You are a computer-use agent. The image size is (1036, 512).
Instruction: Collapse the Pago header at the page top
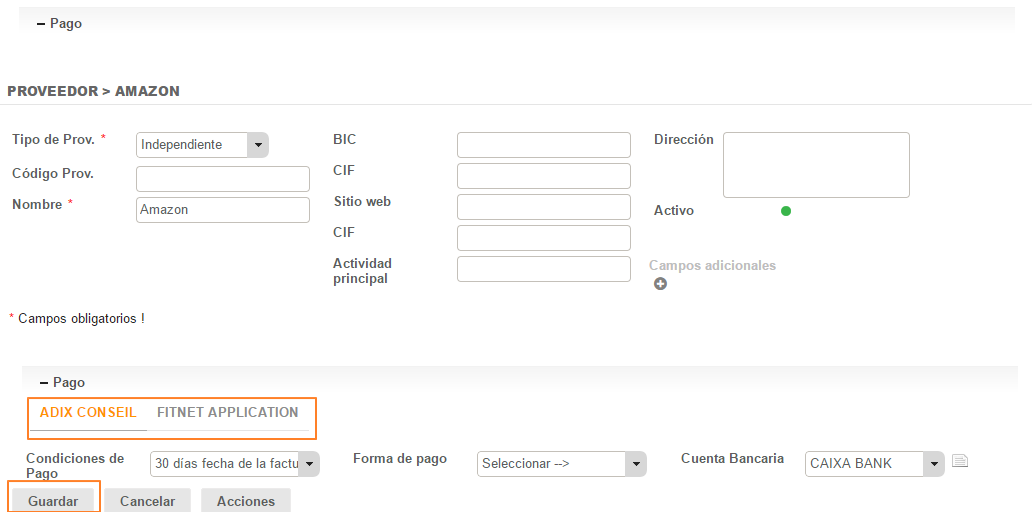60,23
